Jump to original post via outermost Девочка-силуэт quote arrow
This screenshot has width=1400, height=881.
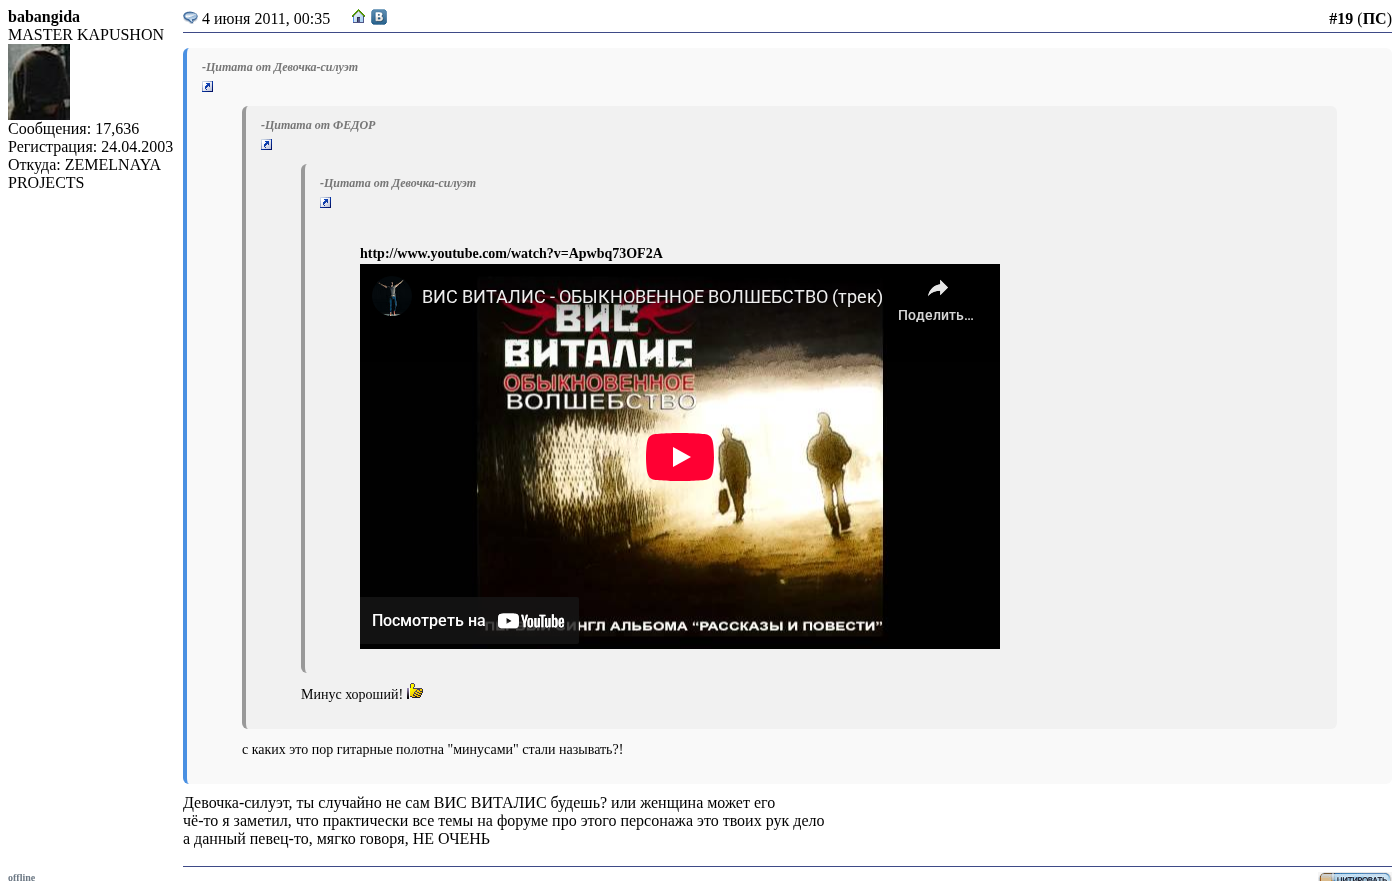[208, 87]
